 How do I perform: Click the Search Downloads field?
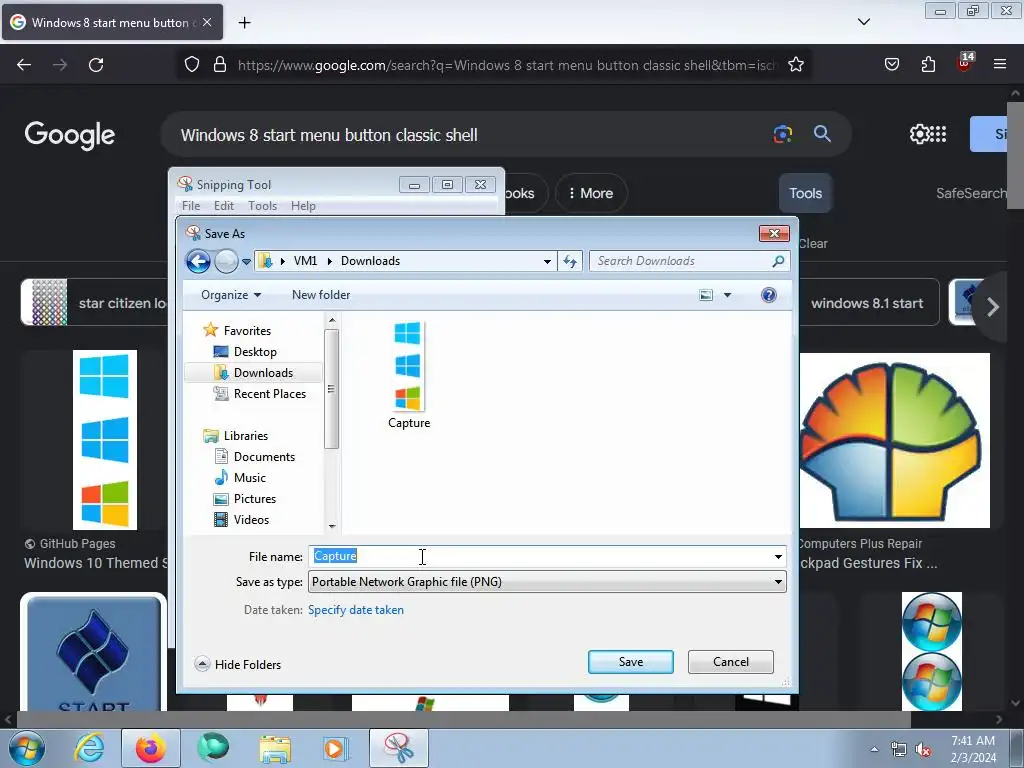pyautogui.click(x=690, y=261)
